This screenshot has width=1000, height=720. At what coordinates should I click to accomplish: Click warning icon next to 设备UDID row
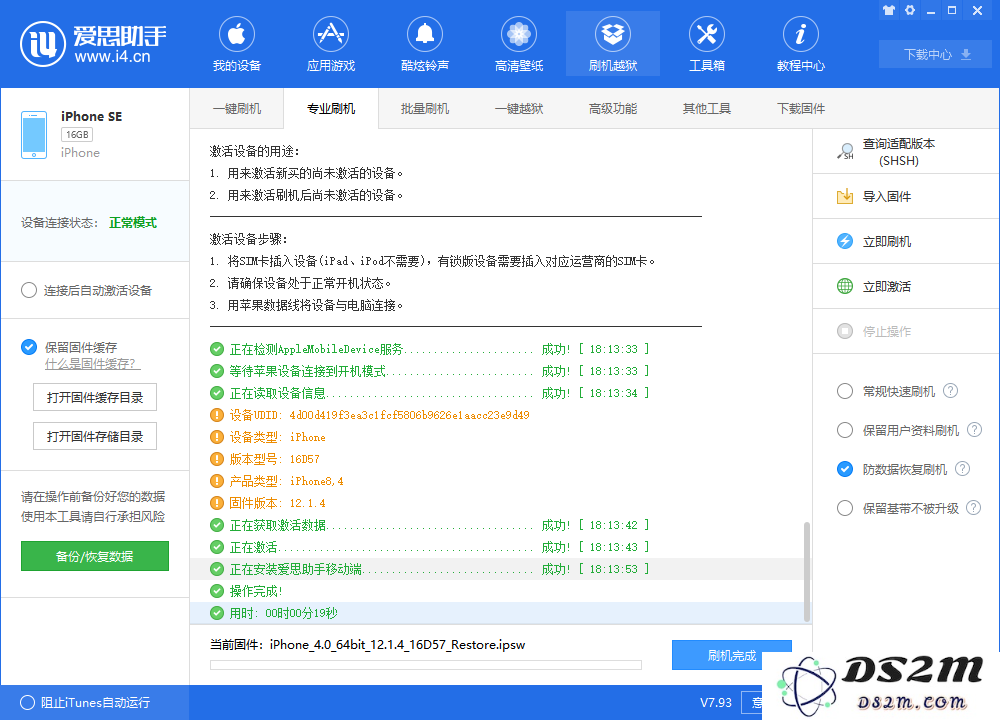click(x=217, y=415)
